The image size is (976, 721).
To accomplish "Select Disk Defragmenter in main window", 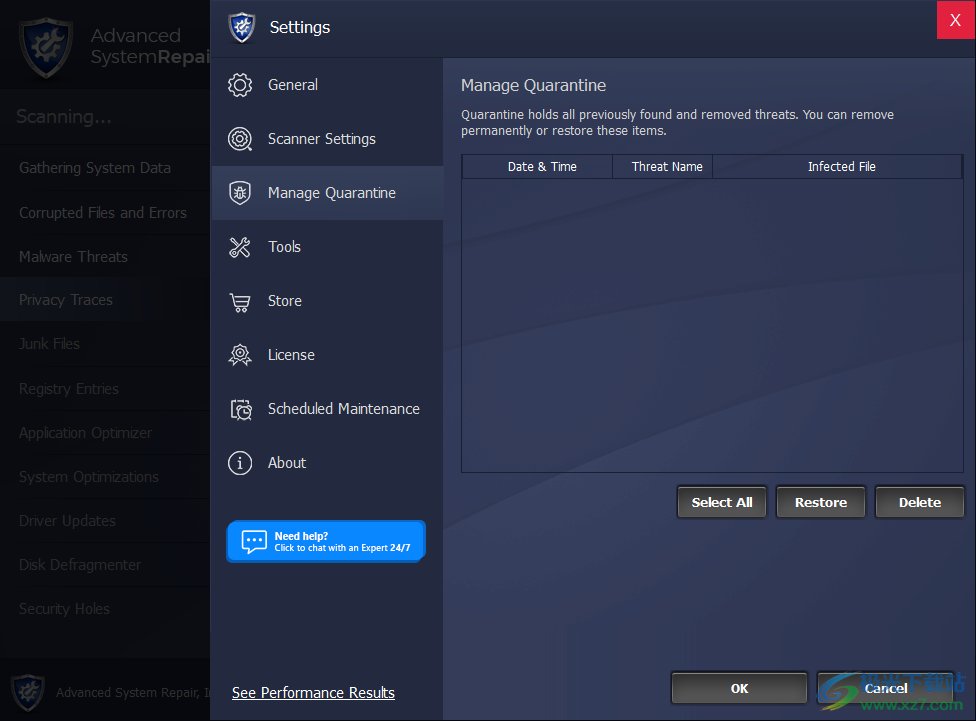I will pos(105,565).
